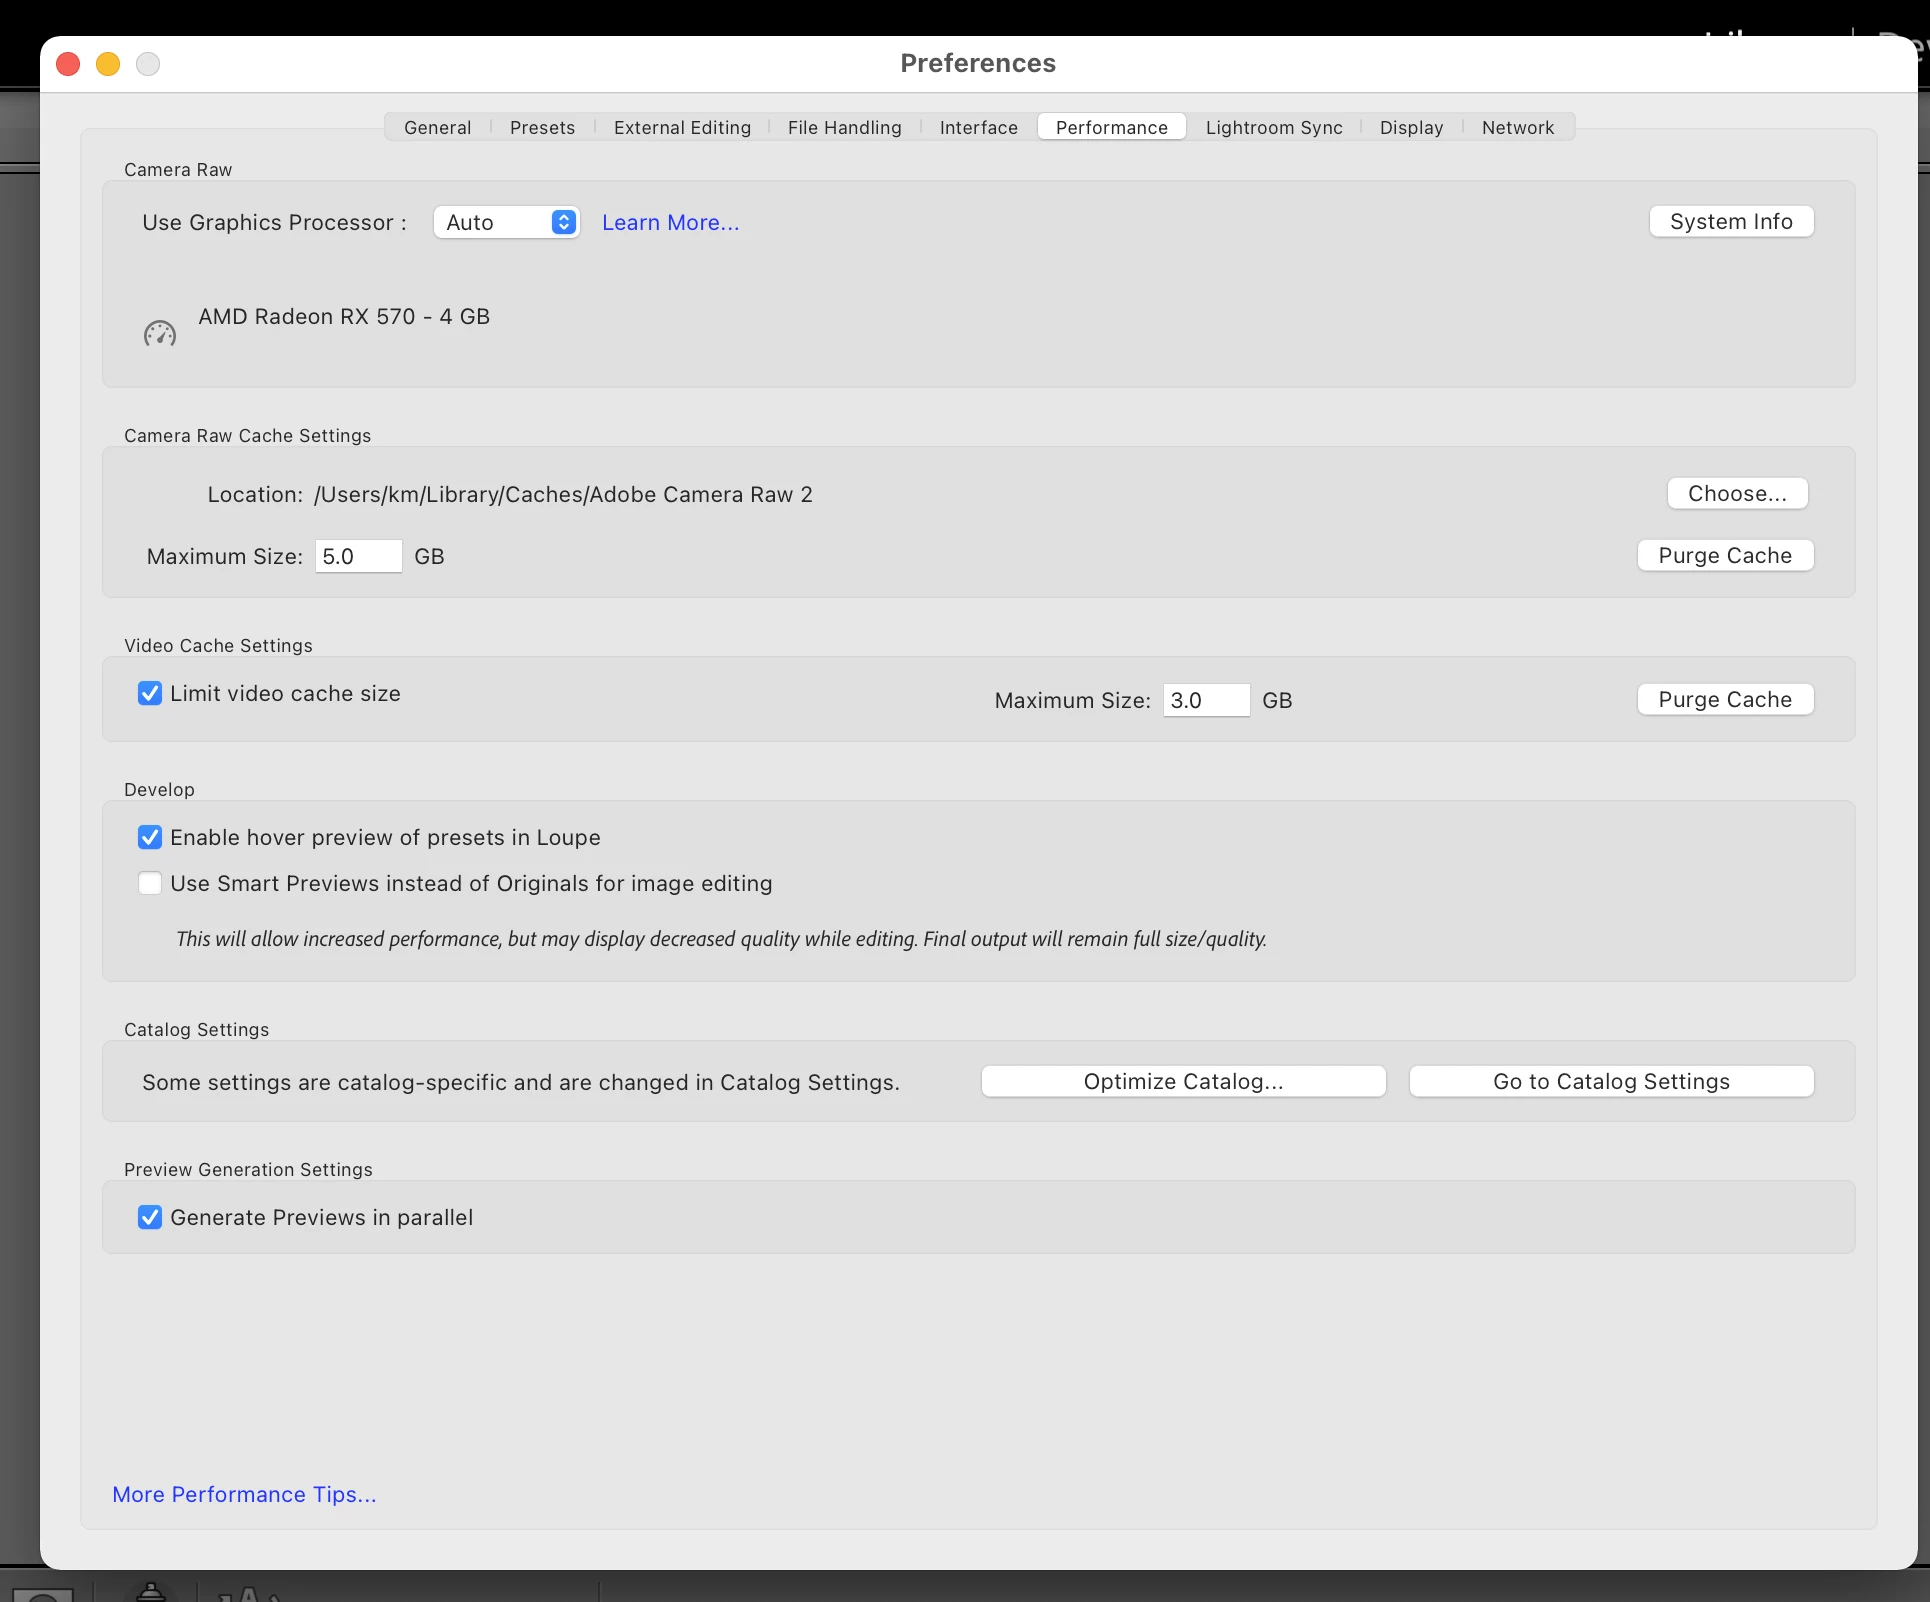1930x1602 pixels.
Task: Open the Use Graphics Processor dropdown
Action: (507, 222)
